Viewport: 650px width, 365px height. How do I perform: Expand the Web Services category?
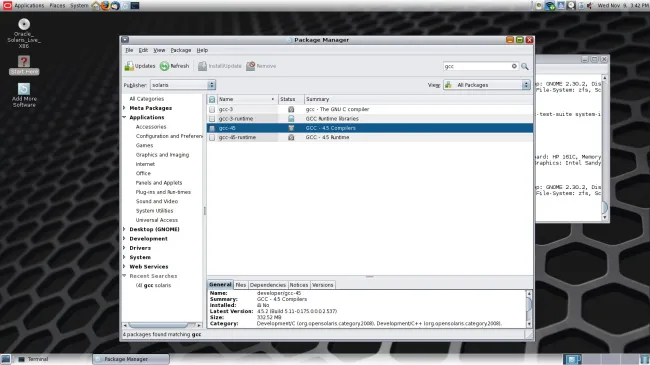[x=124, y=266]
